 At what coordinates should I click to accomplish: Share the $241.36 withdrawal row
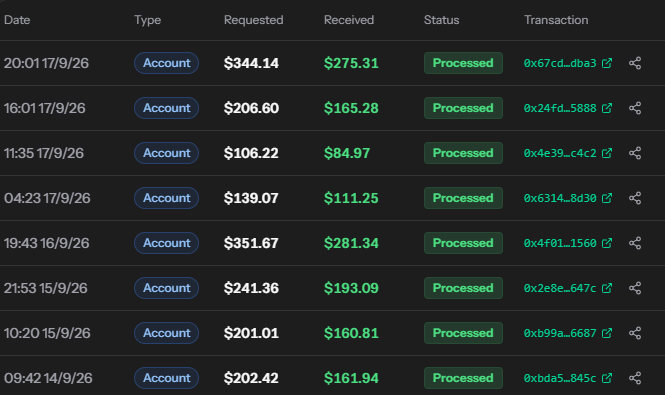coord(635,288)
